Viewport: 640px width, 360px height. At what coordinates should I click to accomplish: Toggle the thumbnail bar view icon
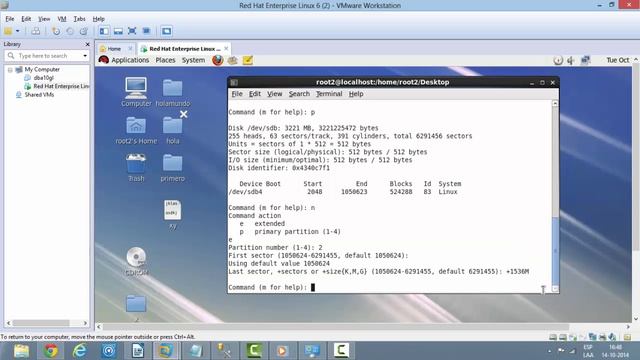pyautogui.click(x=118, y=31)
